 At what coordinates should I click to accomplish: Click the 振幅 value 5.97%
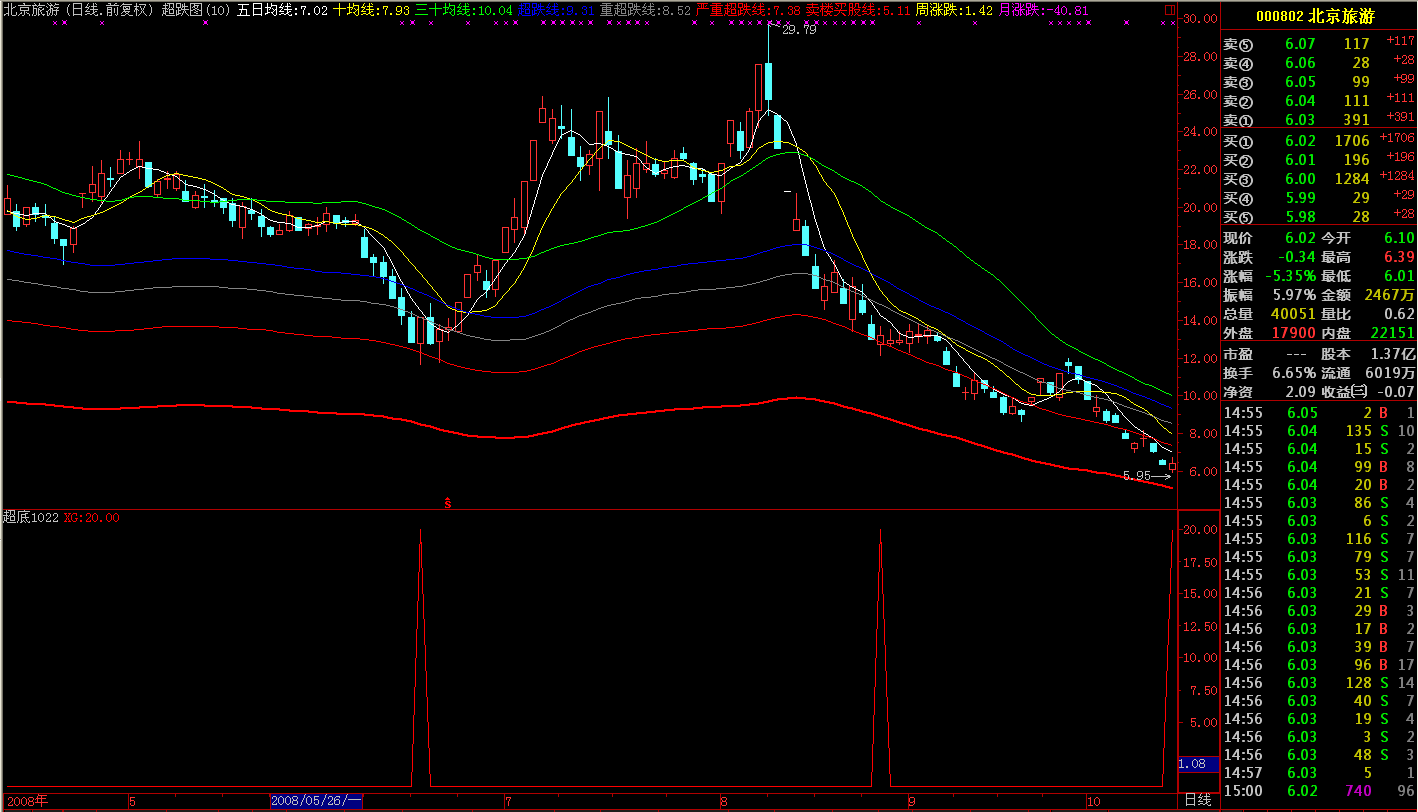click(x=1294, y=295)
